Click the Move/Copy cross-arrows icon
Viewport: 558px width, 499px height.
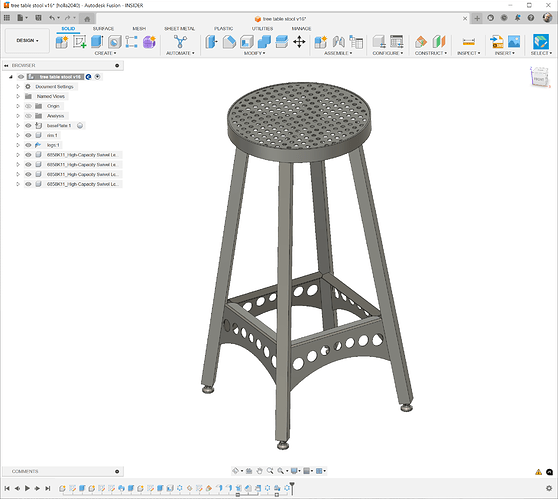pos(299,42)
